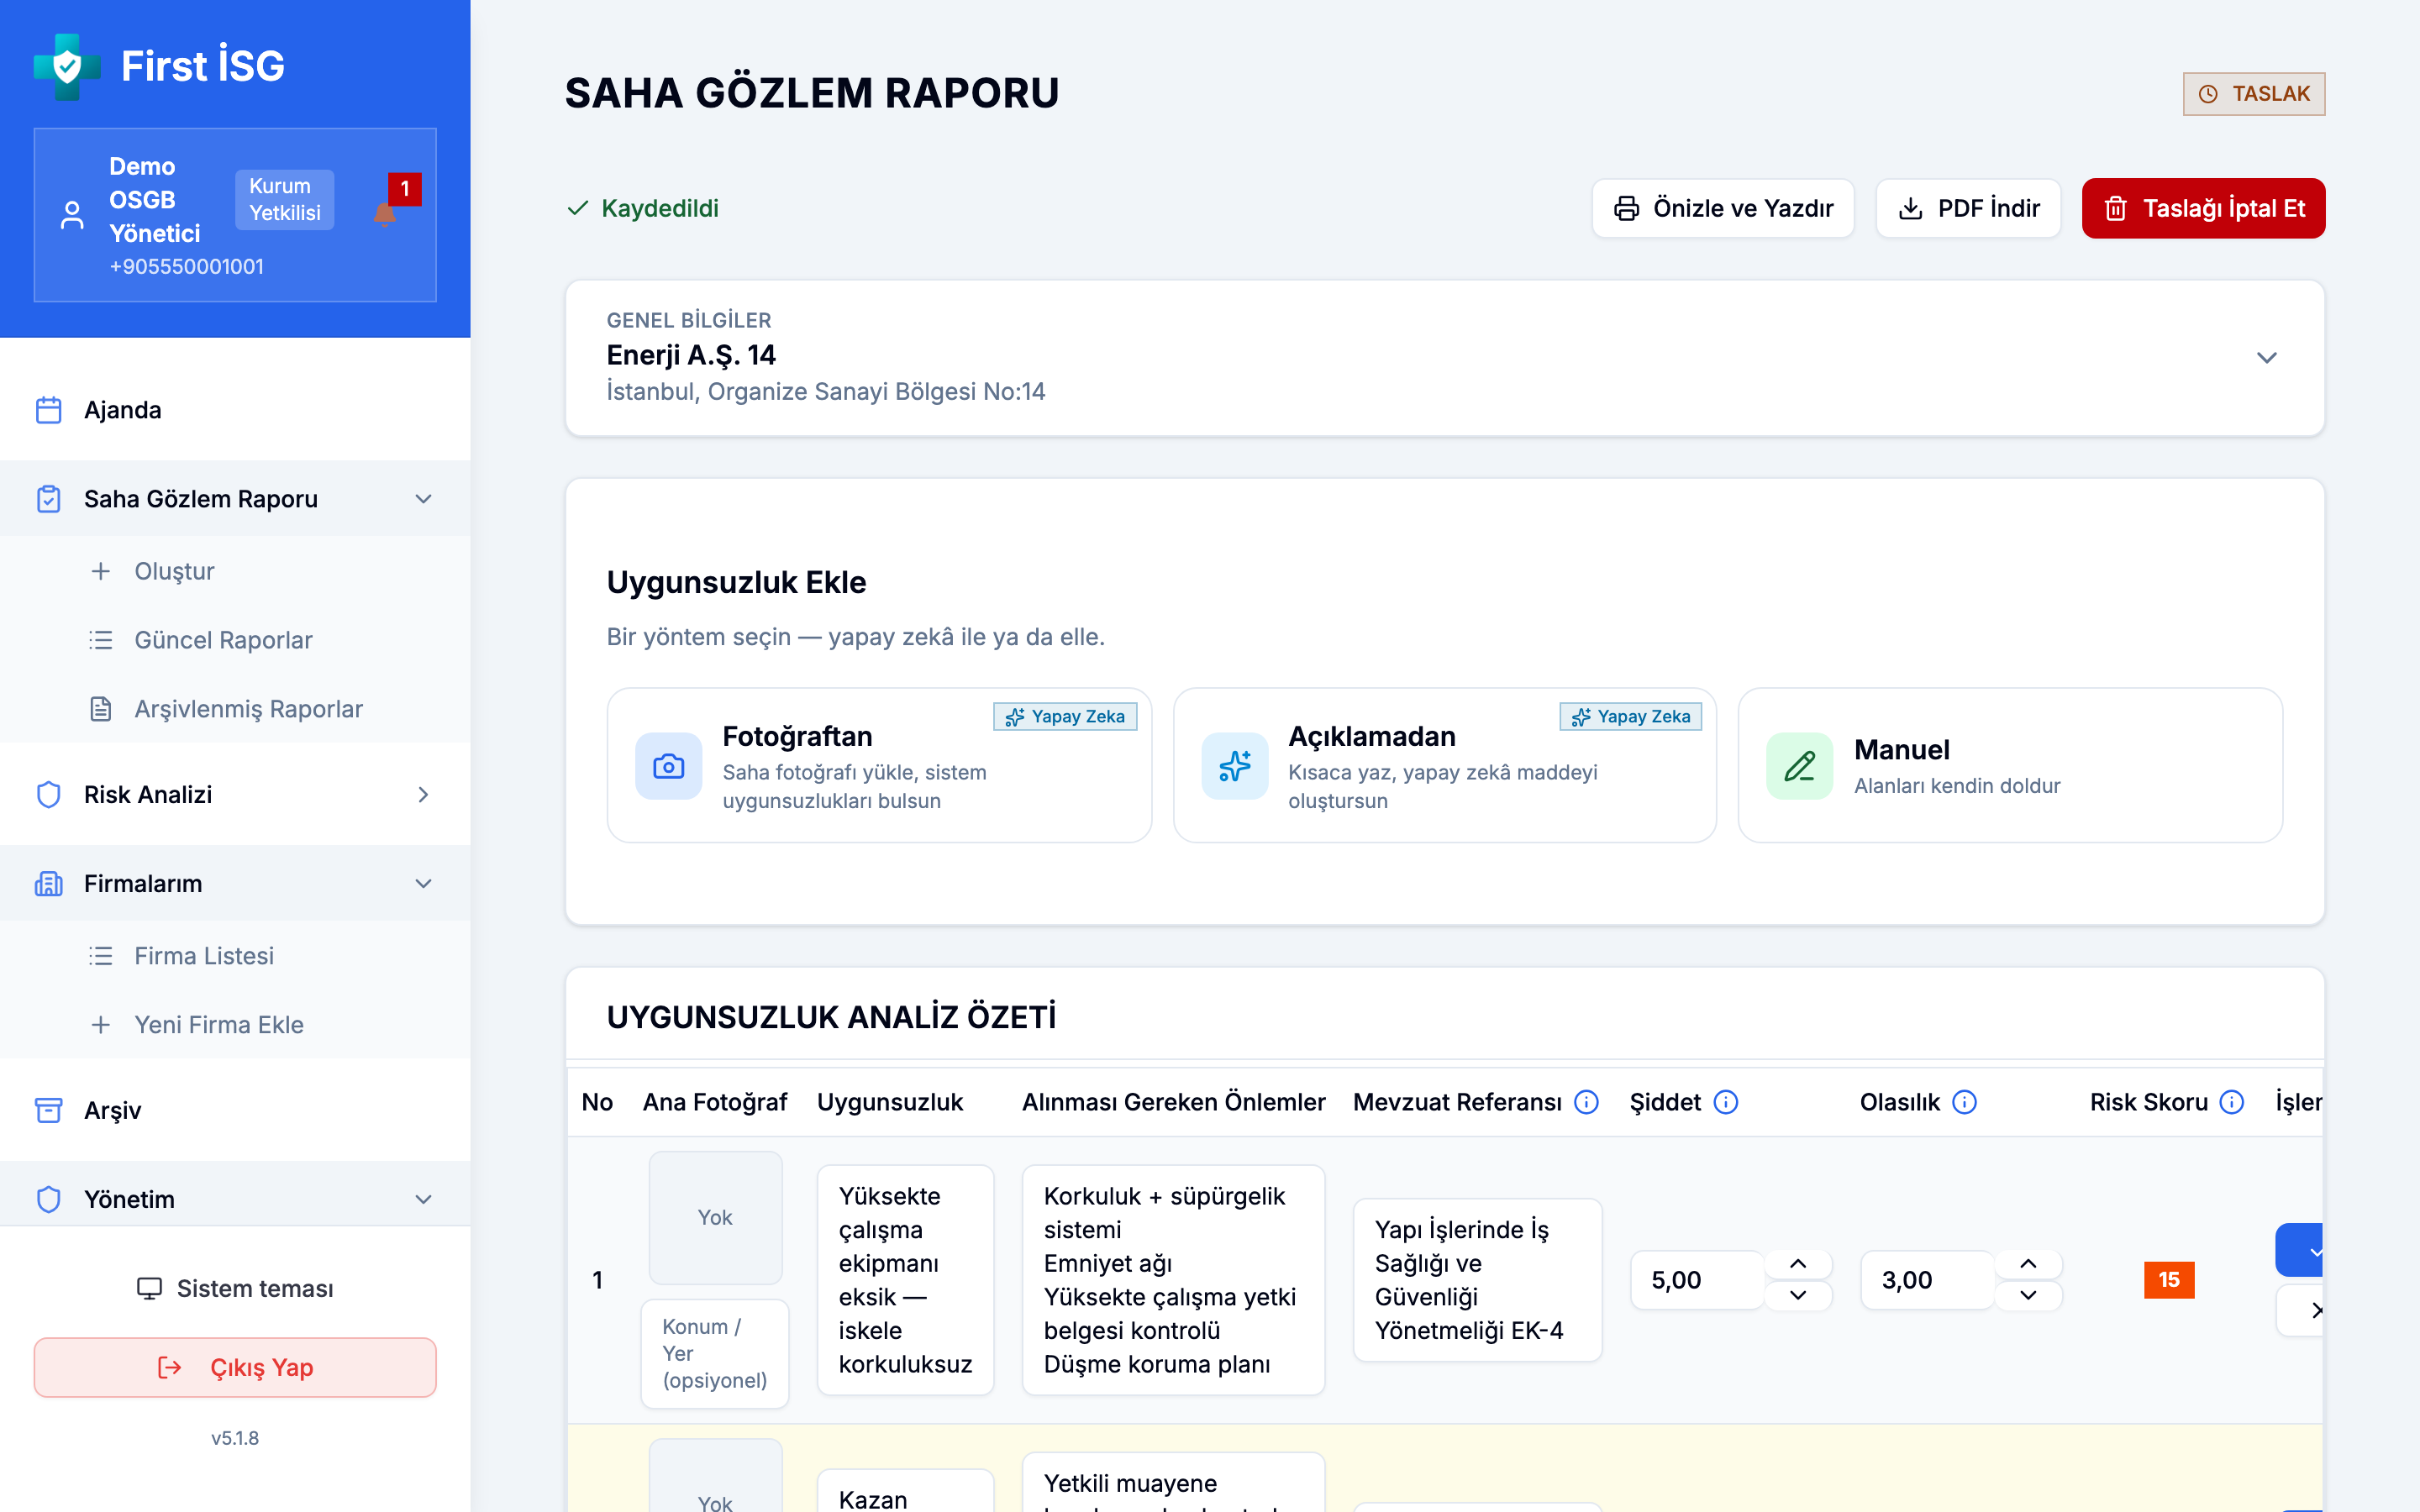Click the Yok photo placeholder in row 1
2420x1512 pixels.
[x=715, y=1218]
